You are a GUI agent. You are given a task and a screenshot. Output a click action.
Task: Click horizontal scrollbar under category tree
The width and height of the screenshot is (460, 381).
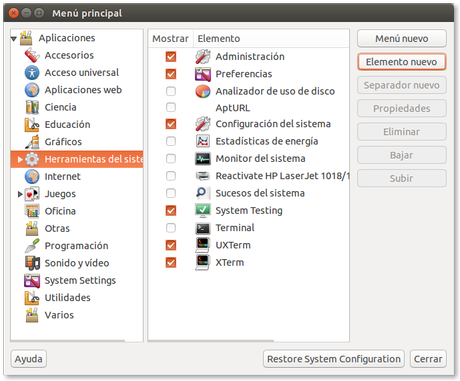(68, 341)
